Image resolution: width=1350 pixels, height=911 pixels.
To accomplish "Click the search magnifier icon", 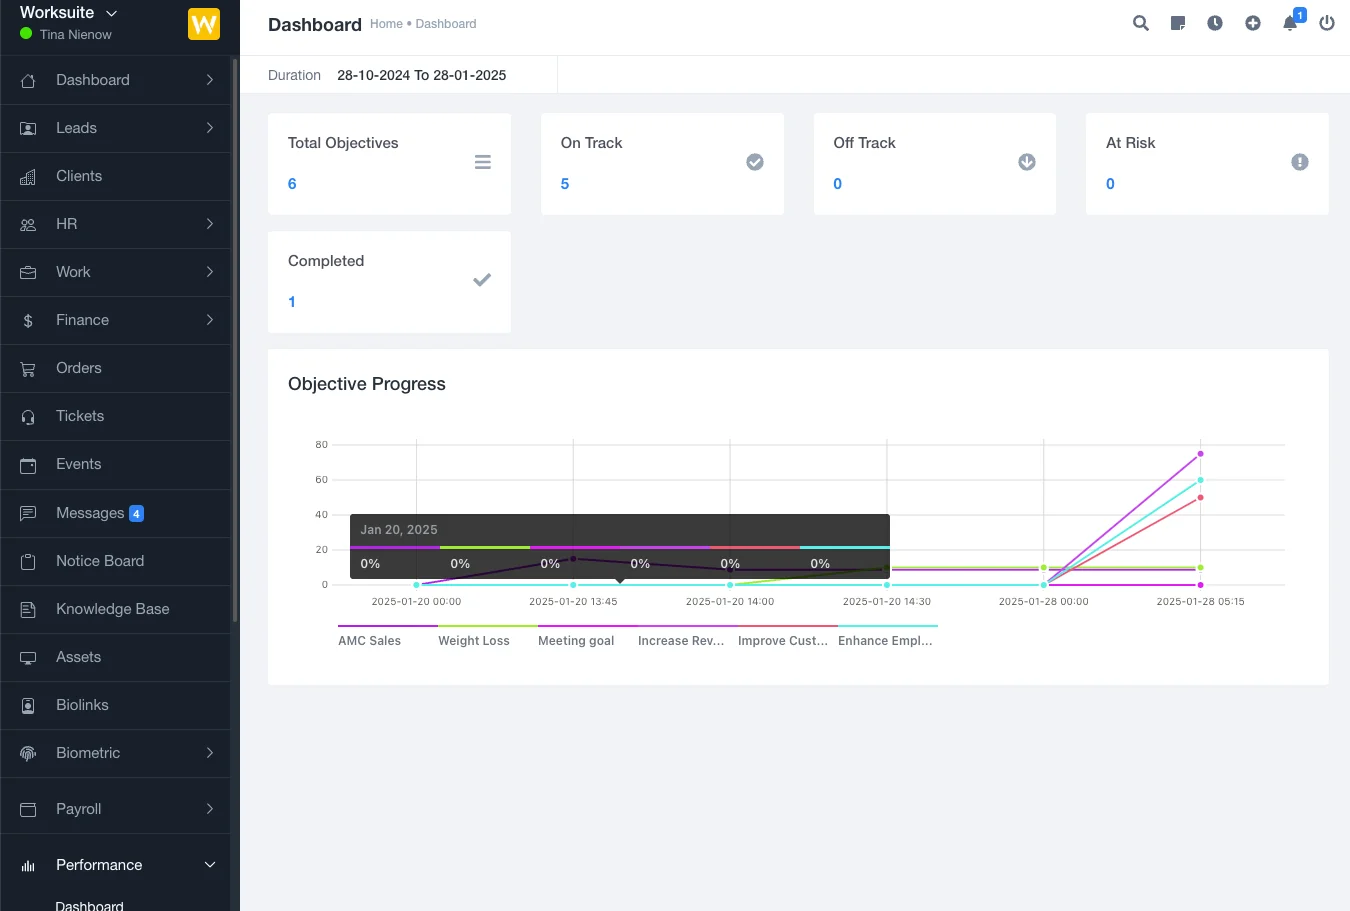I will 1140,23.
